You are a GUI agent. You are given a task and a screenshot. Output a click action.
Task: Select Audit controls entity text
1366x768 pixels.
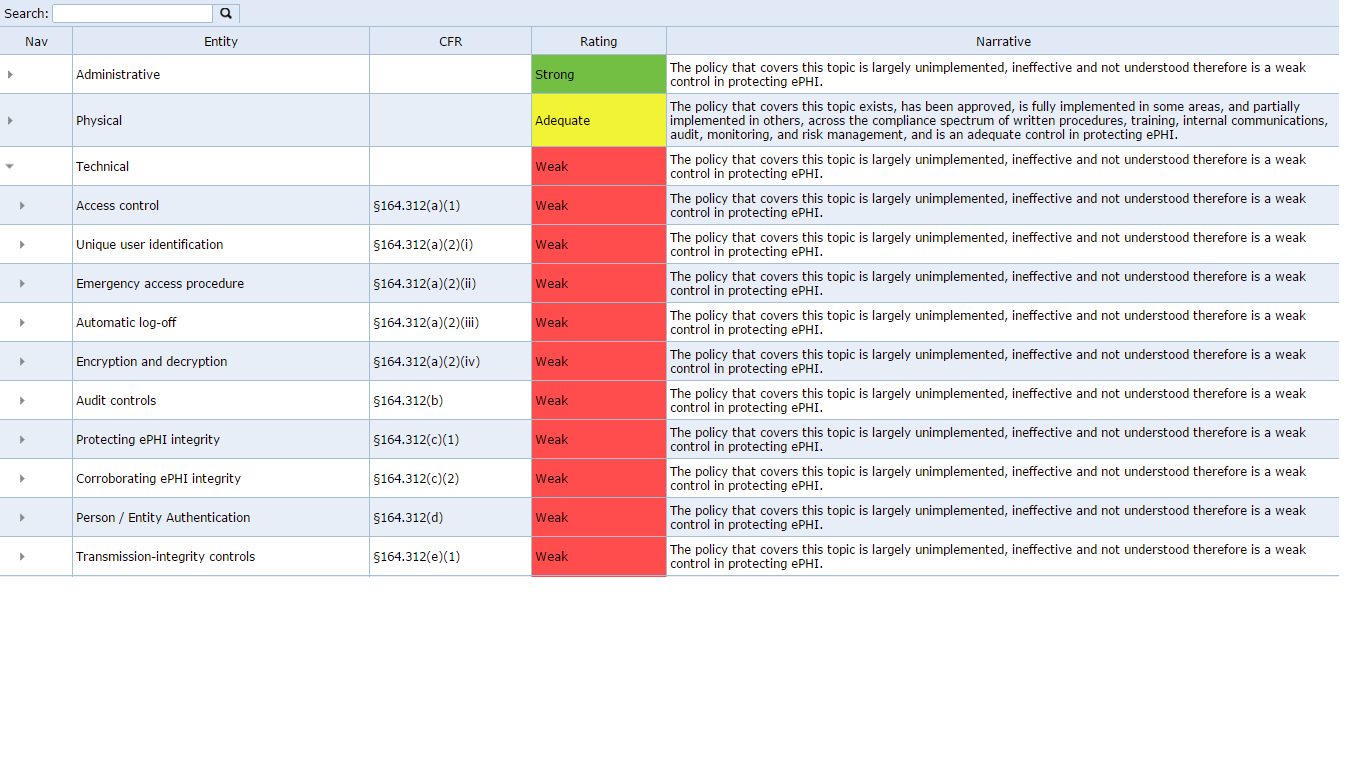click(116, 401)
